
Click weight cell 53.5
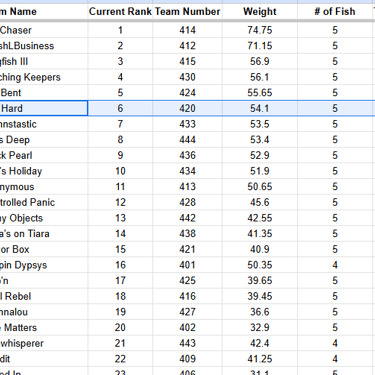[260, 124]
